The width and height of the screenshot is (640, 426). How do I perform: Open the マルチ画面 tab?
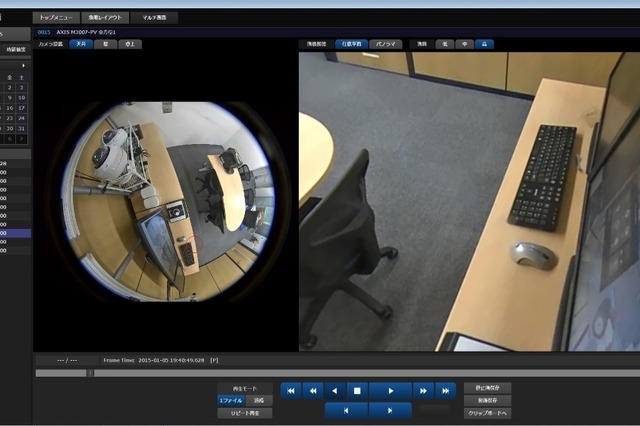pos(154,18)
